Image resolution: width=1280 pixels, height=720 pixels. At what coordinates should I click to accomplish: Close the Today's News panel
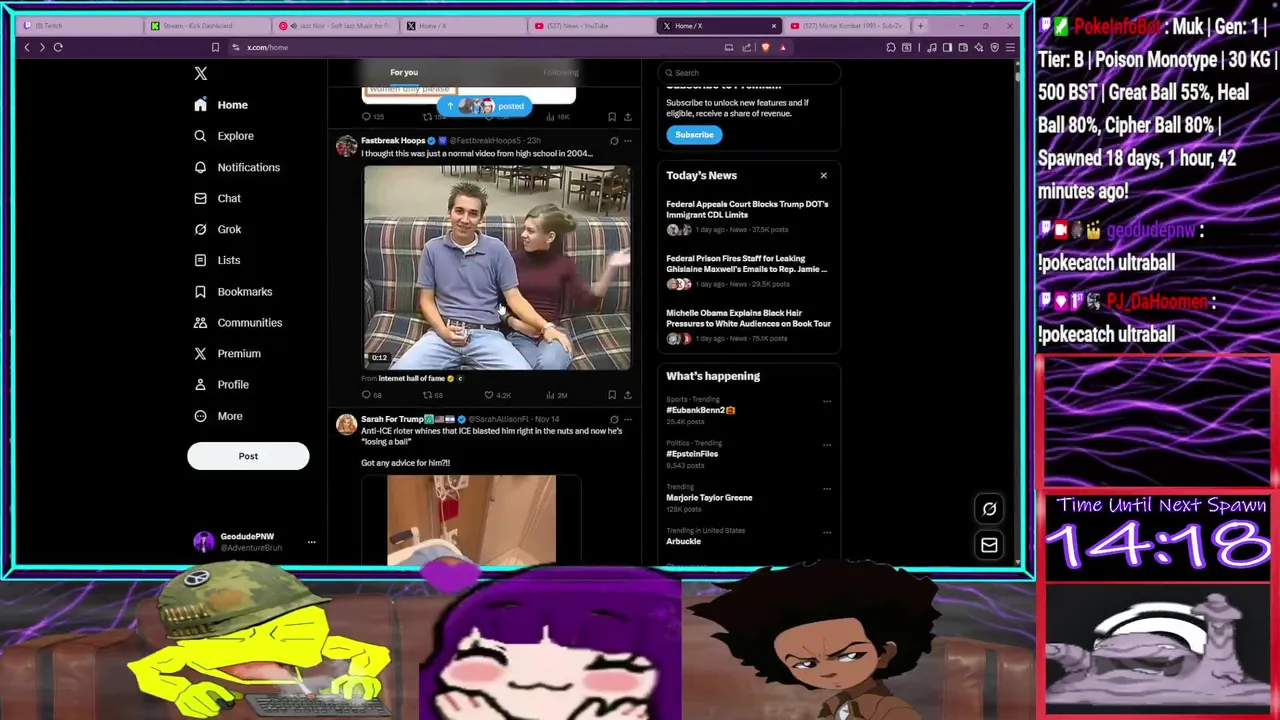click(824, 176)
